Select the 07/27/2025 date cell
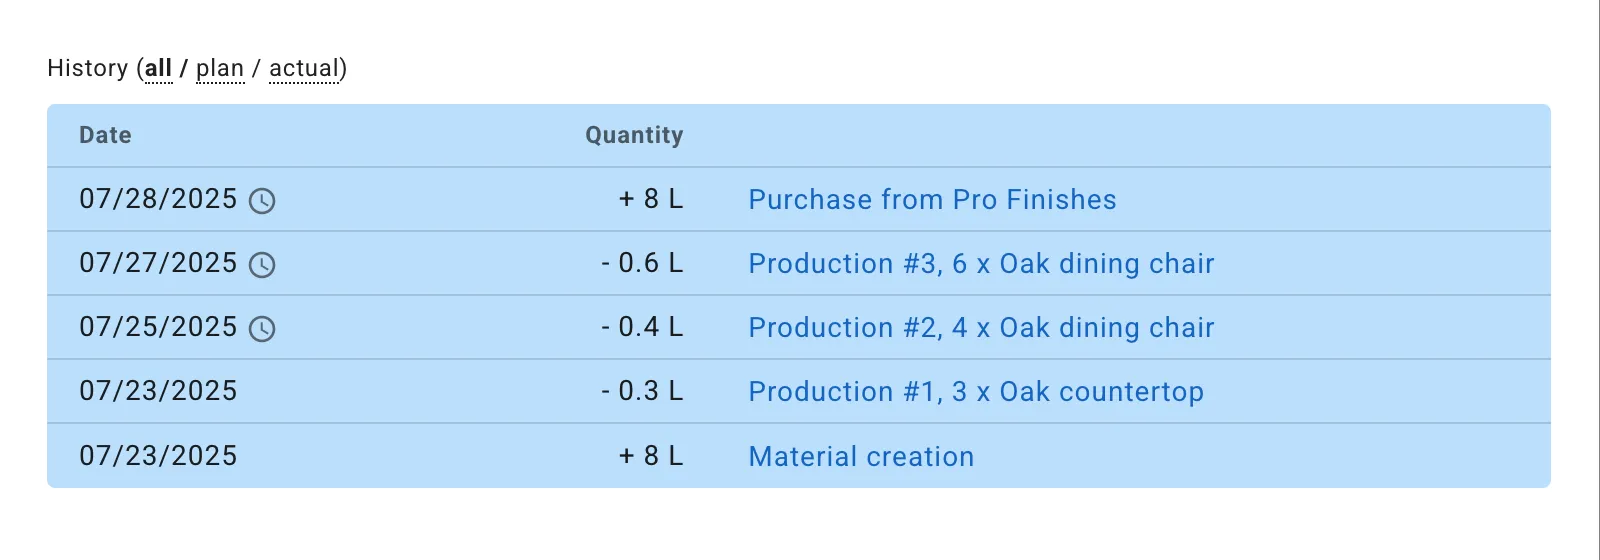 pos(158,263)
